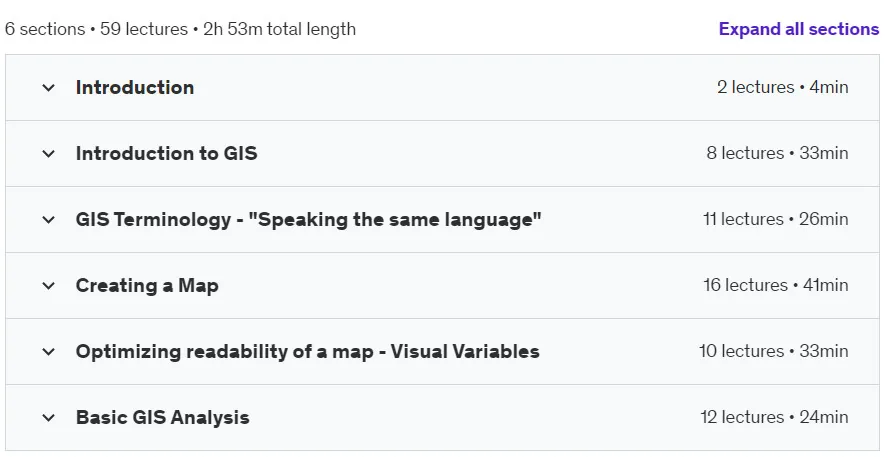Toggle chevron beside GIS Terminology section
The height and width of the screenshot is (457, 885).
coord(49,220)
